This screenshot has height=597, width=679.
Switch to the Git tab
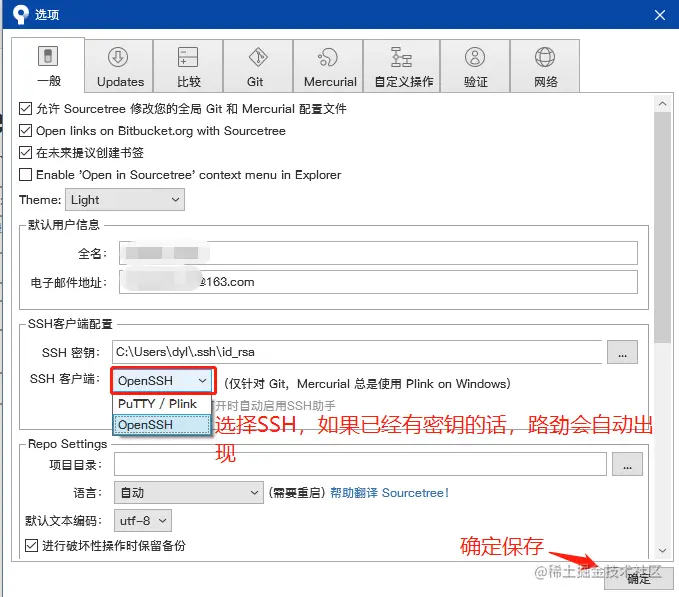[258, 66]
